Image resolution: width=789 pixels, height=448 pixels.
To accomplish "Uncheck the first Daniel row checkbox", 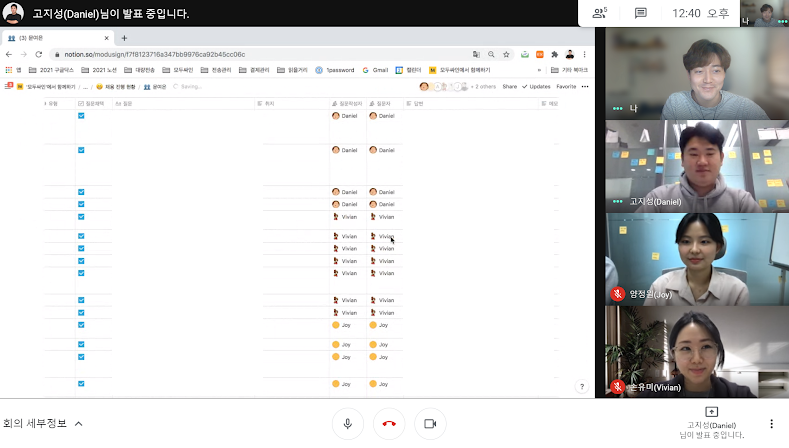I will coord(81,116).
